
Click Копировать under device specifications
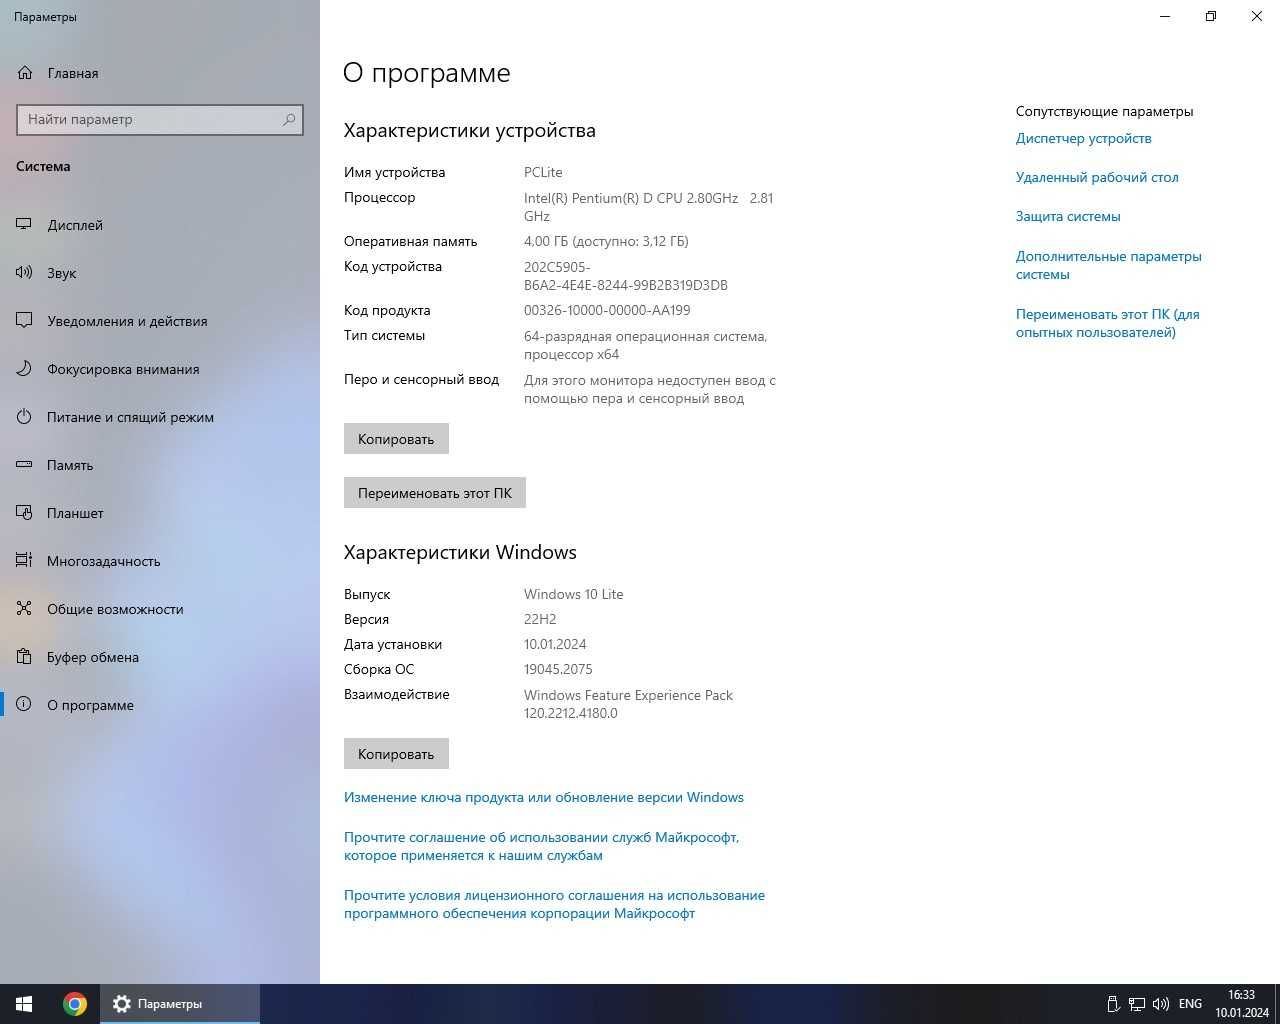coord(396,439)
